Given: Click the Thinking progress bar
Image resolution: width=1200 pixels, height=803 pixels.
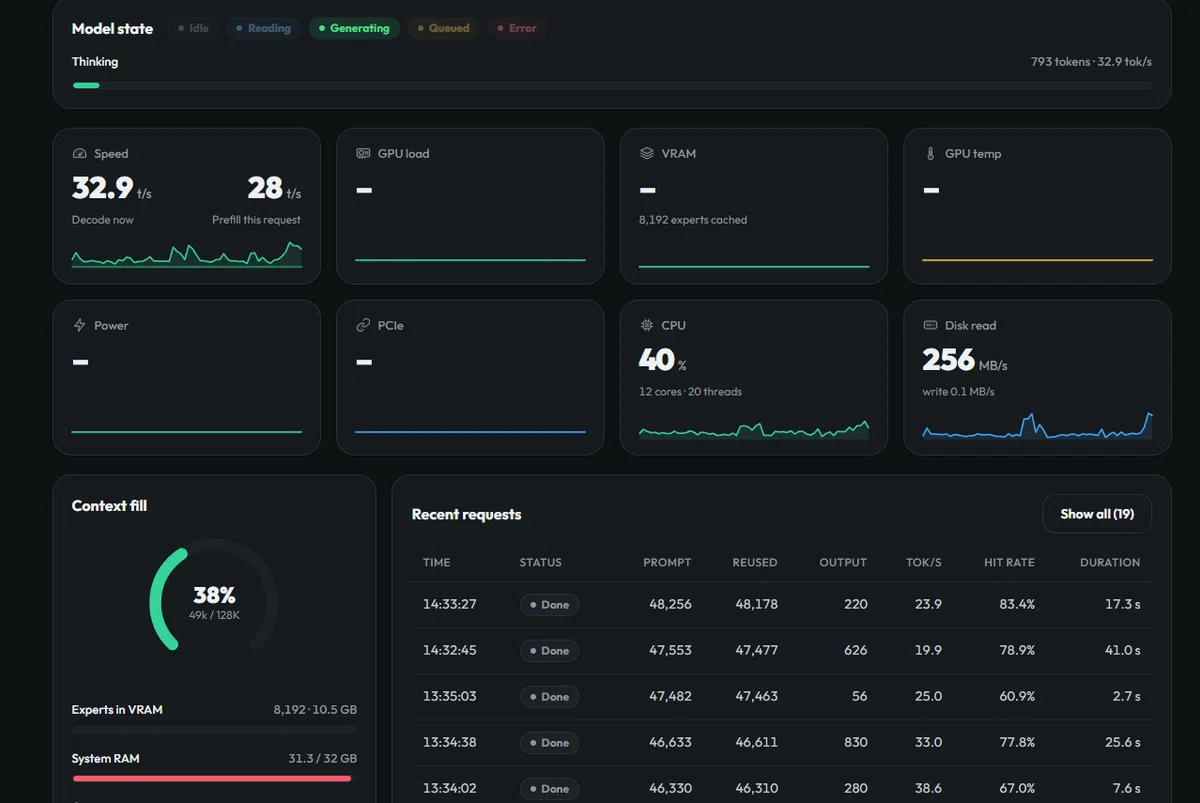Looking at the screenshot, I should click(x=612, y=86).
